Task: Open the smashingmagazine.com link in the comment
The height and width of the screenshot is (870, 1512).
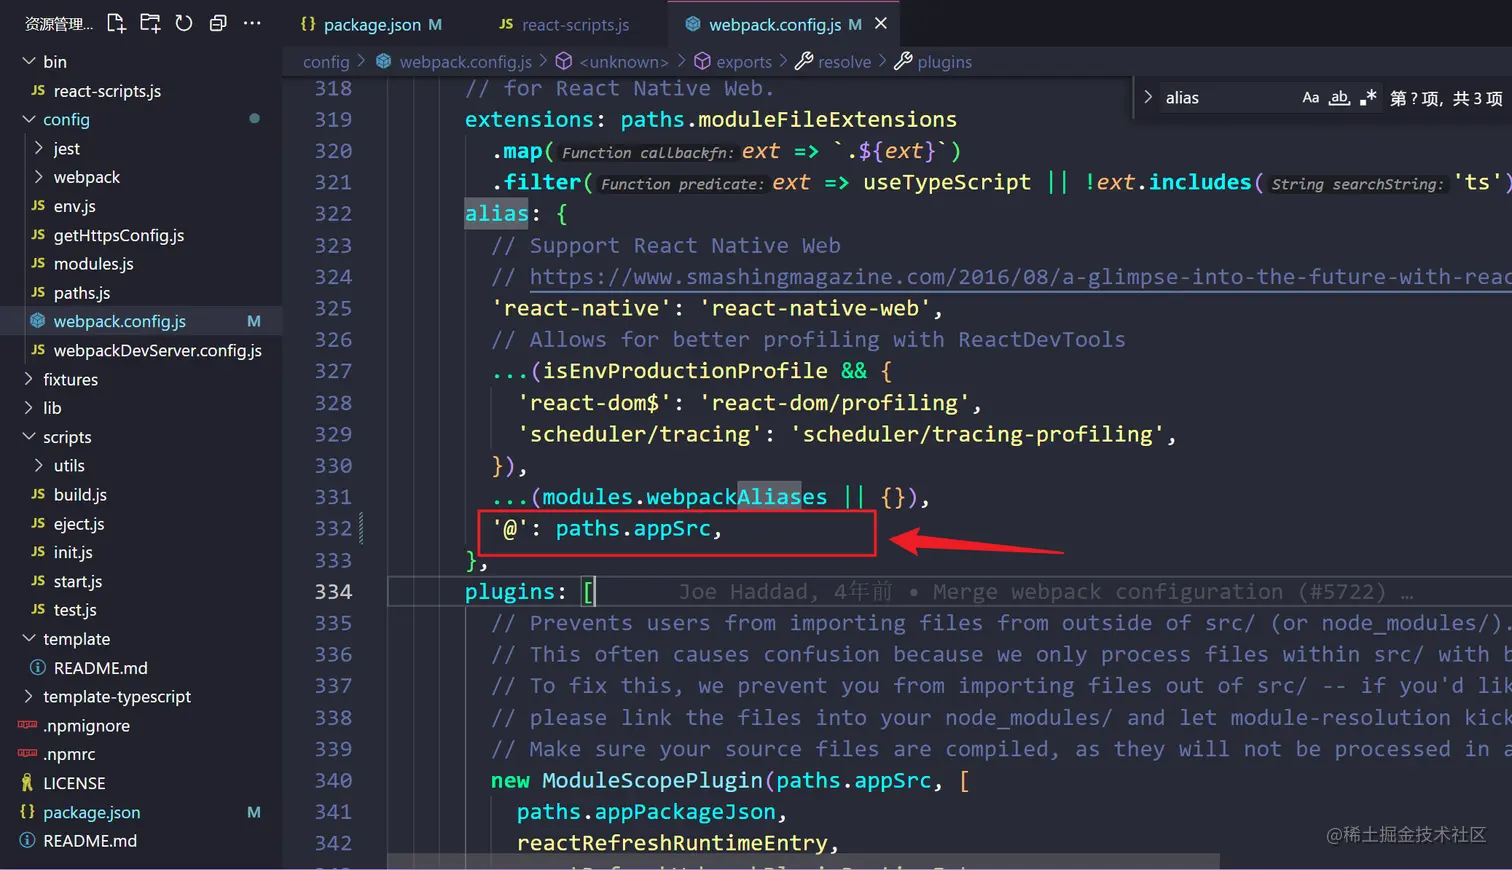Action: pos(1020,277)
